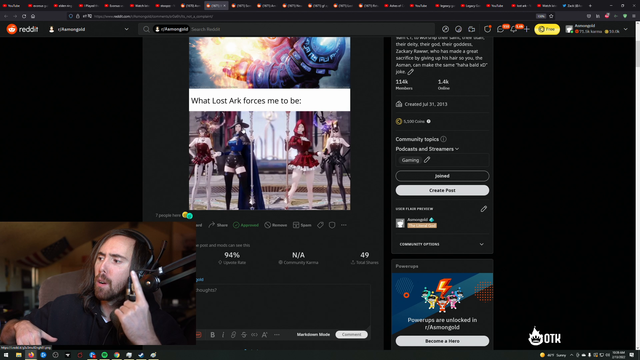The image size is (640, 360).
Task: Switch to the Twitter tab at far right
Action: [x=572, y=6]
